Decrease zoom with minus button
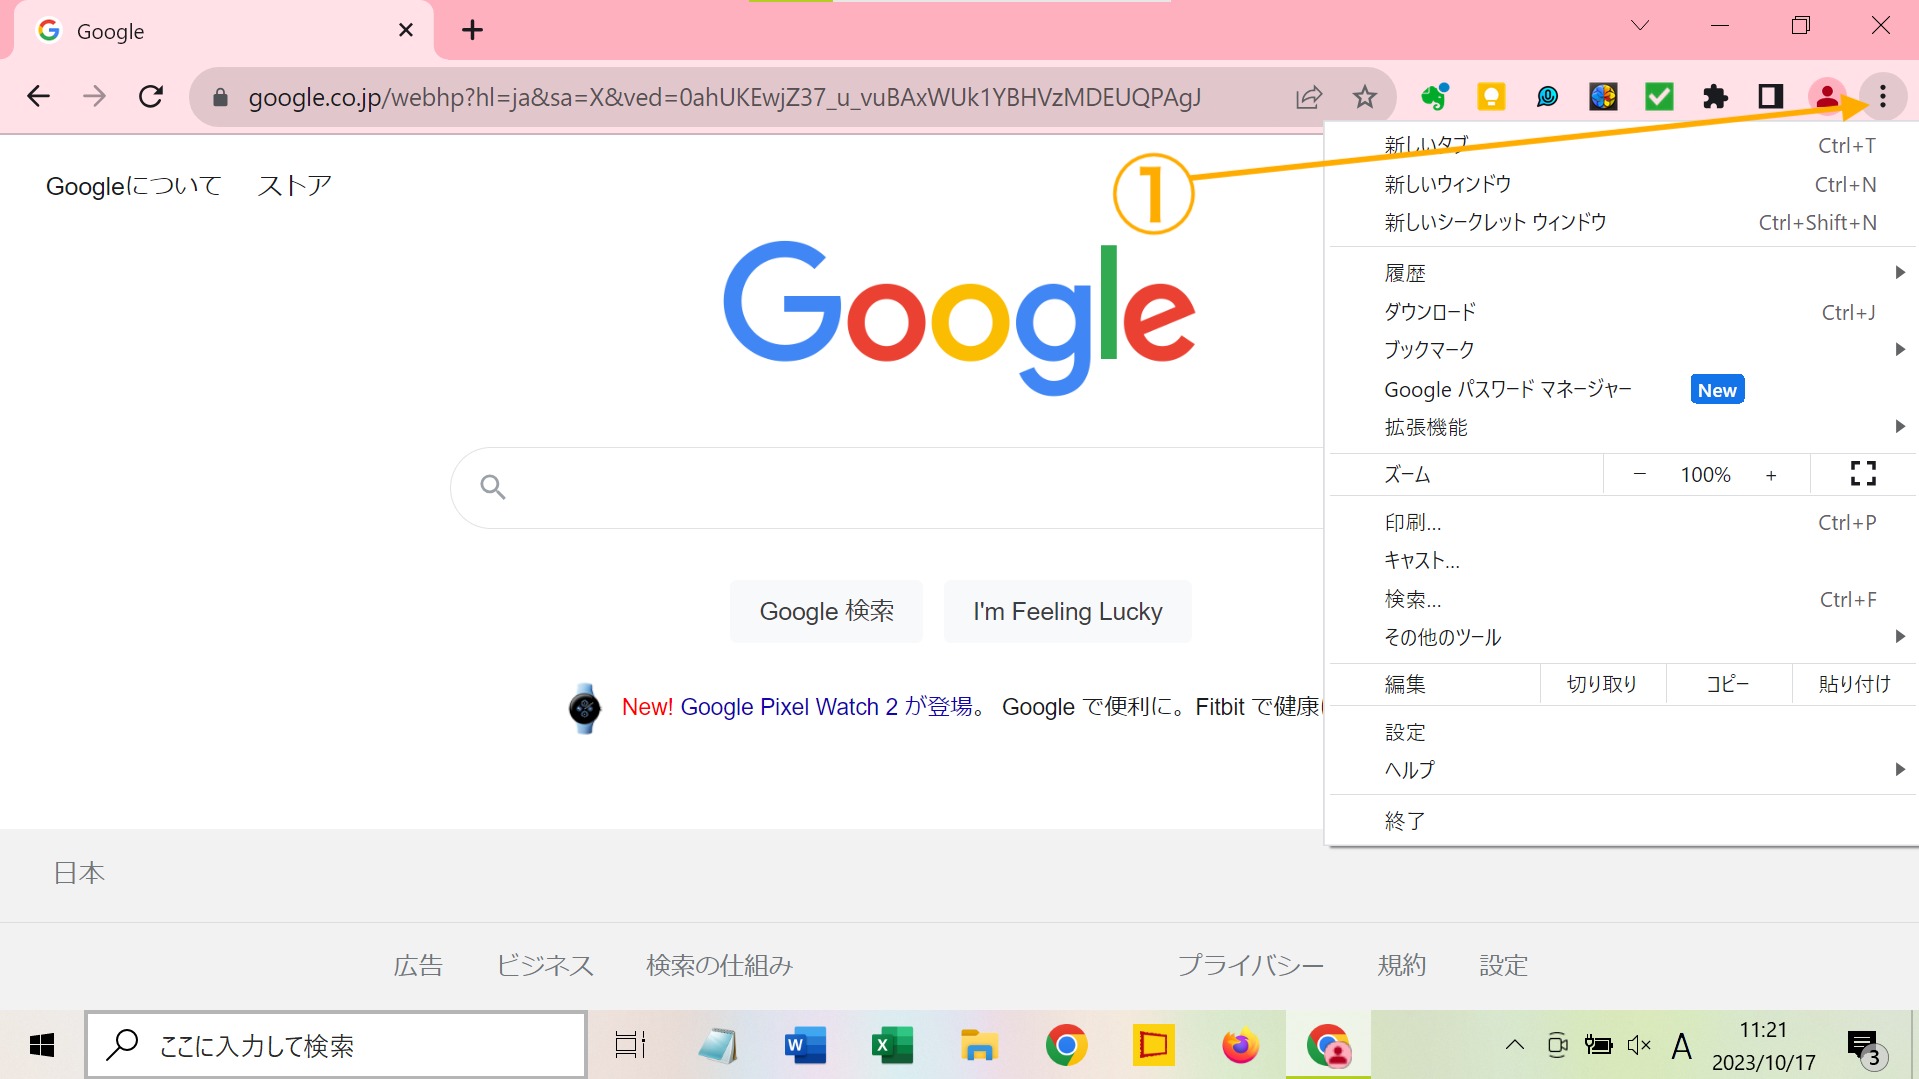The image size is (1919, 1079). point(1639,474)
